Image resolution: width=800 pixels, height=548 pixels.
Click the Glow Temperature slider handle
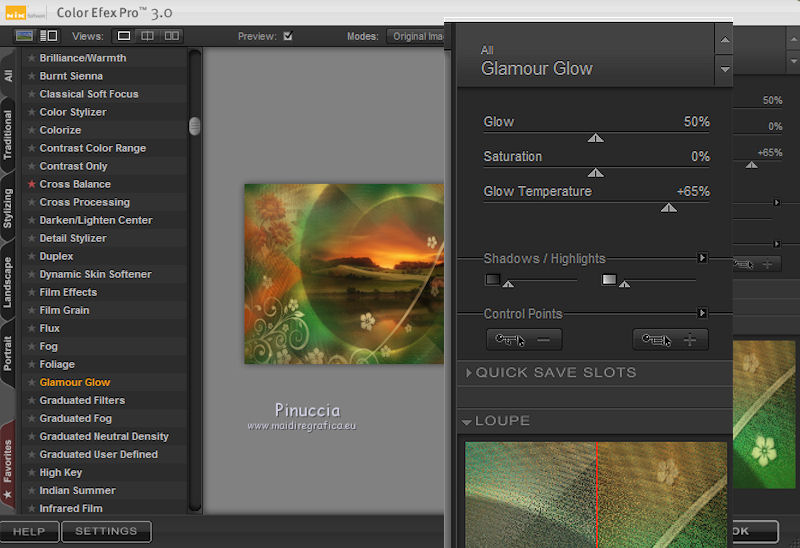[x=669, y=208]
